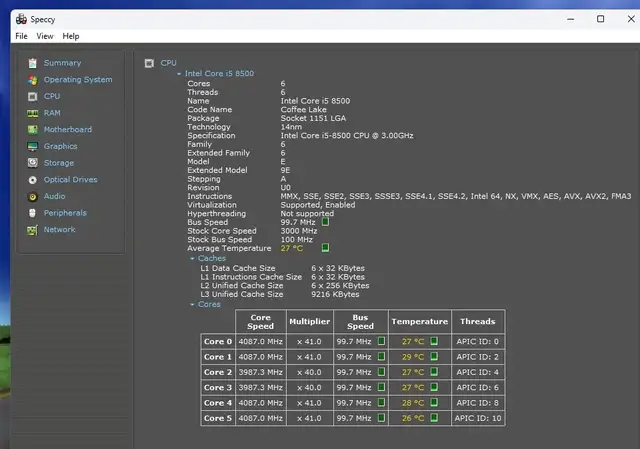The width and height of the screenshot is (640, 449).
Task: Click the green tray icon beside Average Temperature
Action: [325, 248]
